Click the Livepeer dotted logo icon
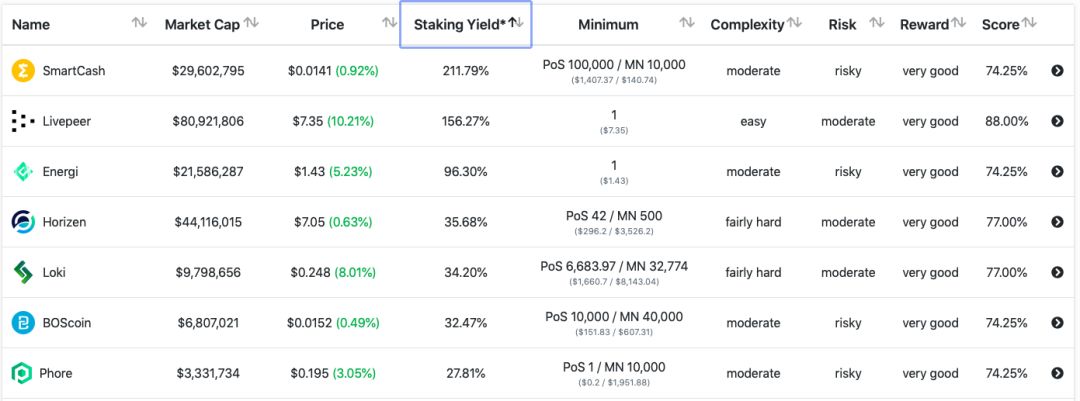 click(x=22, y=121)
